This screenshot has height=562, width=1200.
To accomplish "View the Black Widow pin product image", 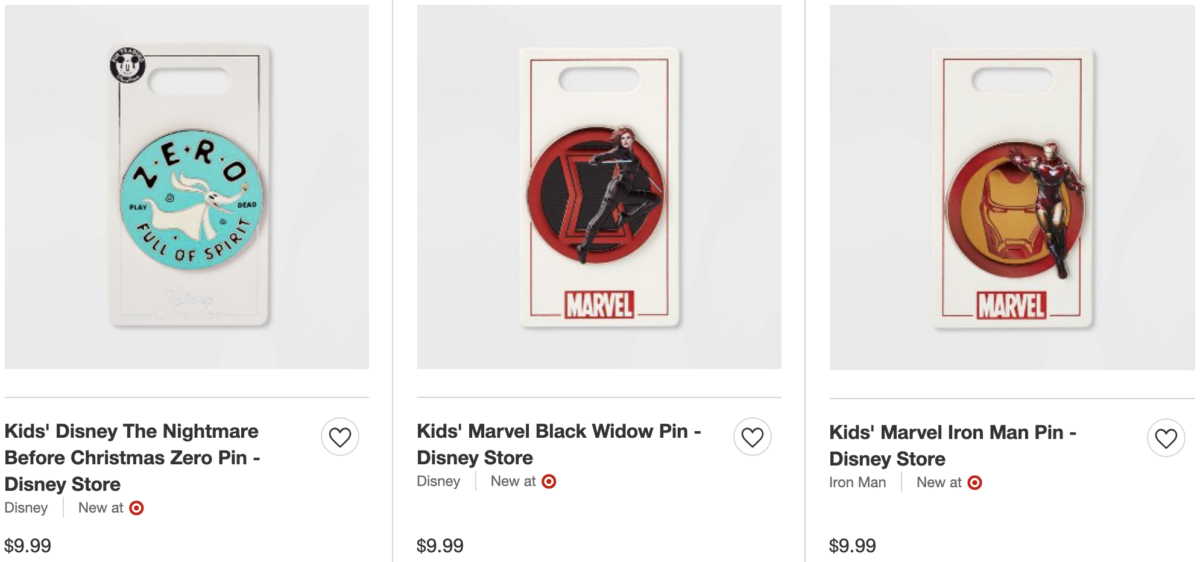I will pyautogui.click(x=599, y=187).
